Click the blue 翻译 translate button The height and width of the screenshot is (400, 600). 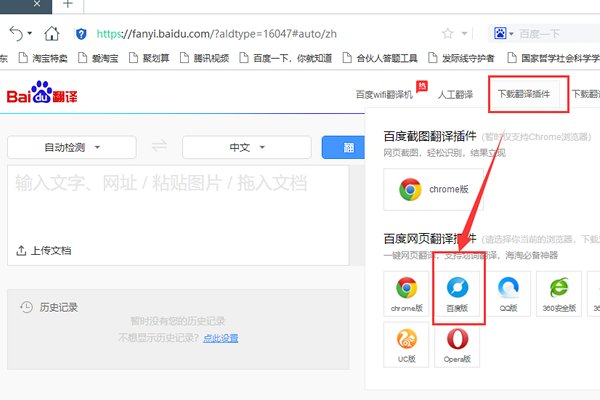pos(343,147)
